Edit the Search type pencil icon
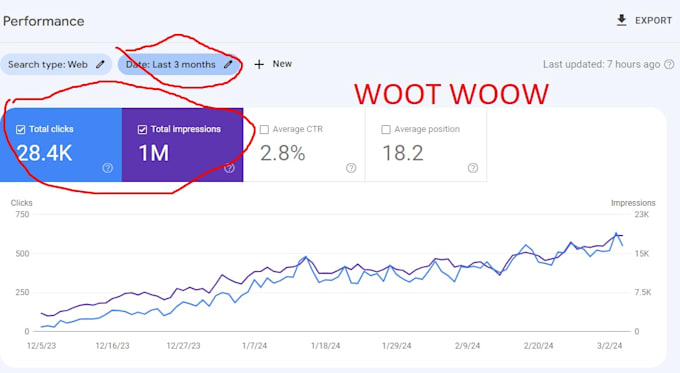Screen dimensions: 680x373 pyautogui.click(x=100, y=64)
